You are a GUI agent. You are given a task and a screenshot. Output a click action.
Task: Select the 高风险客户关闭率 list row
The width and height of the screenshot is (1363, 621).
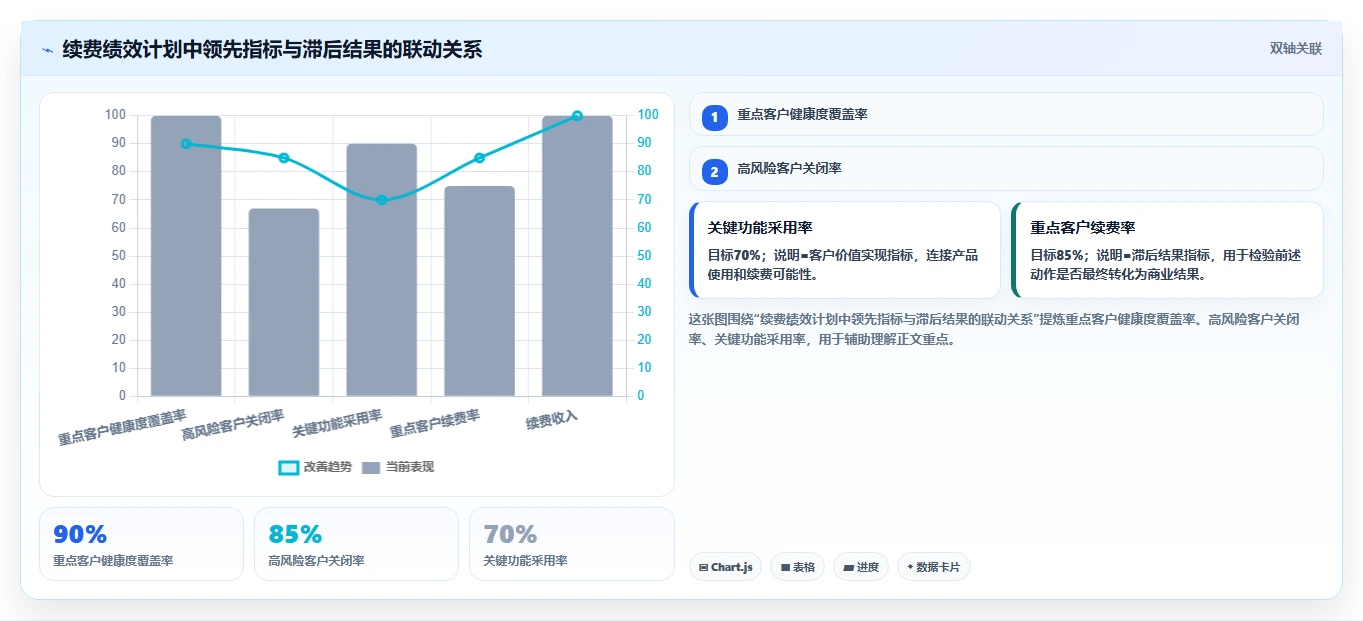point(1006,169)
